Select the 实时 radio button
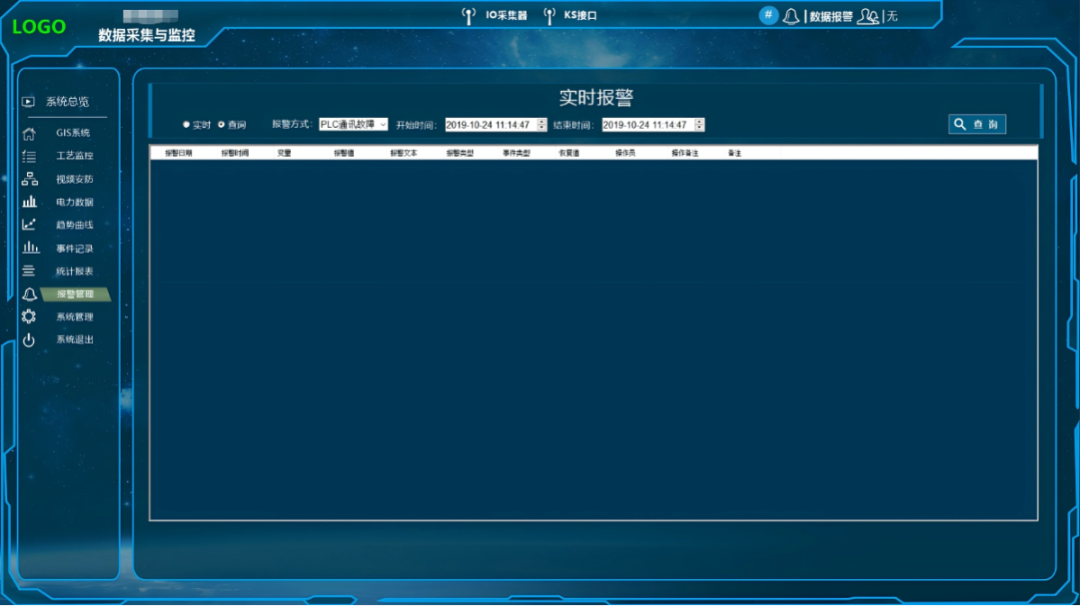Viewport: 1080px width, 606px height. [x=186, y=125]
